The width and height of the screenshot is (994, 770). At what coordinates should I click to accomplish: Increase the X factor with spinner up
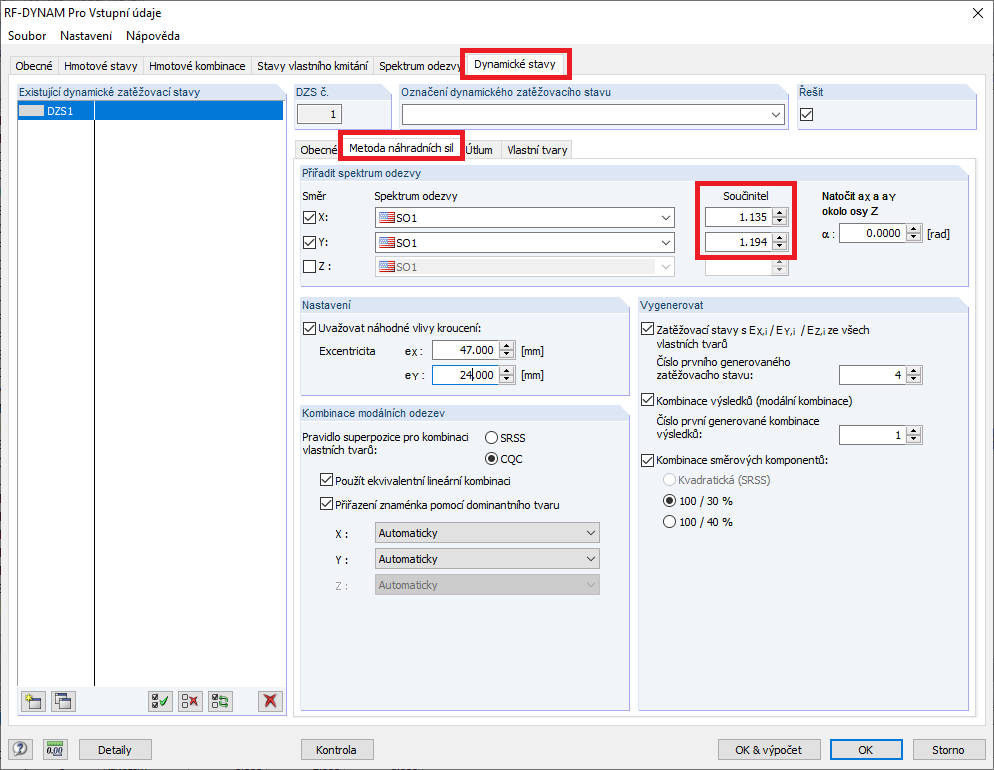(x=780, y=213)
